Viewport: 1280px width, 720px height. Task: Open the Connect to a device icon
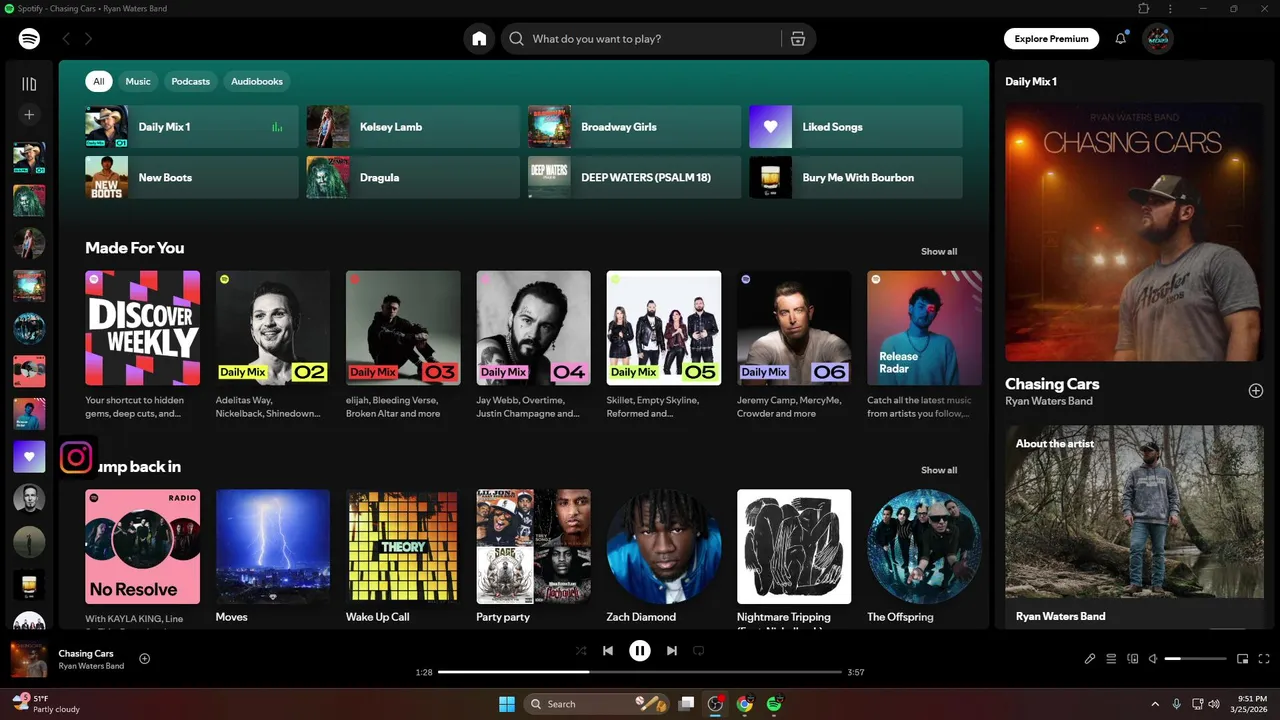coord(1133,659)
